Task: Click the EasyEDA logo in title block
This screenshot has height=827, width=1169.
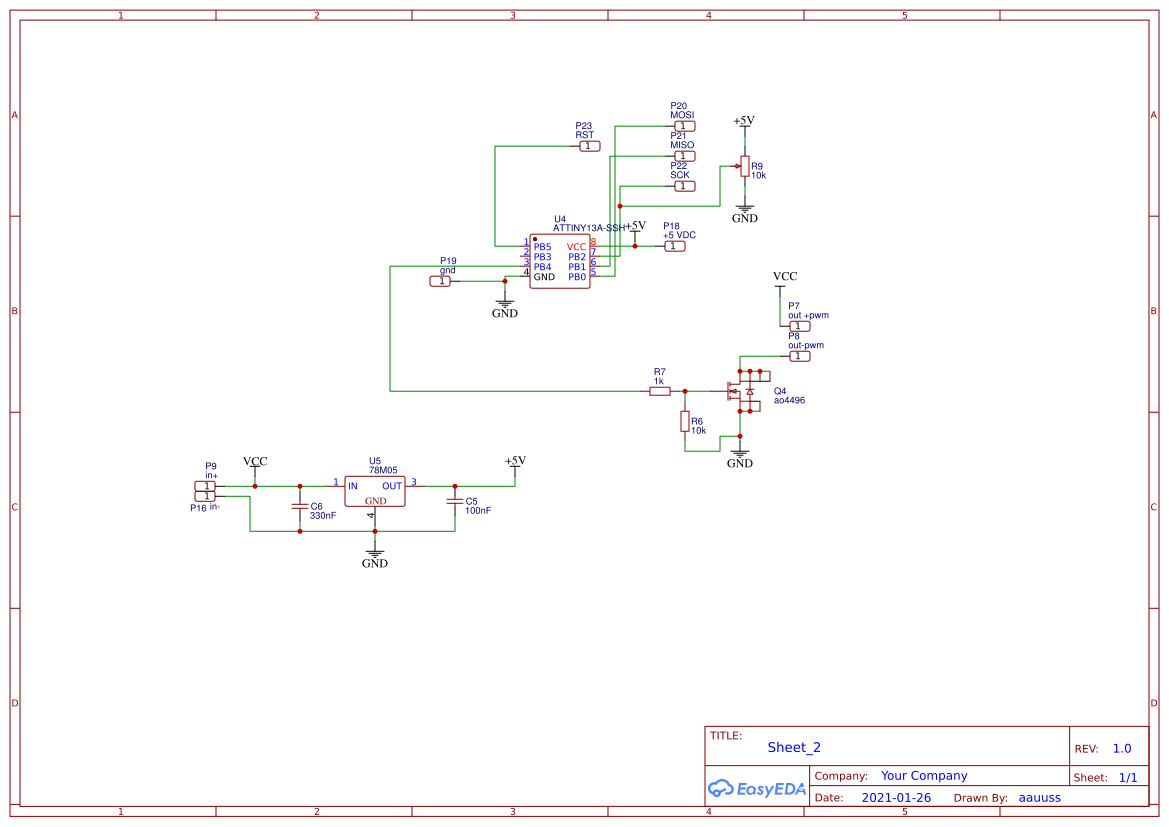Action: coord(757,789)
